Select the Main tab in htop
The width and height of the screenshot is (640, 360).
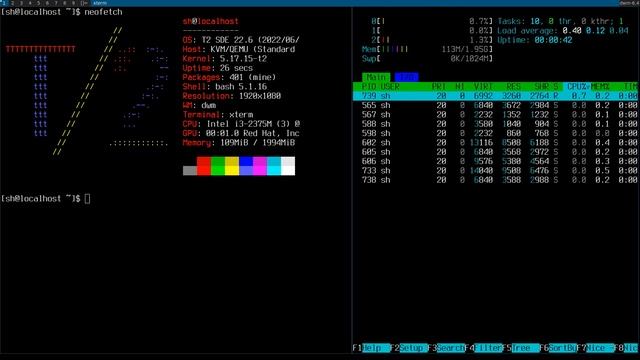tap(376, 77)
